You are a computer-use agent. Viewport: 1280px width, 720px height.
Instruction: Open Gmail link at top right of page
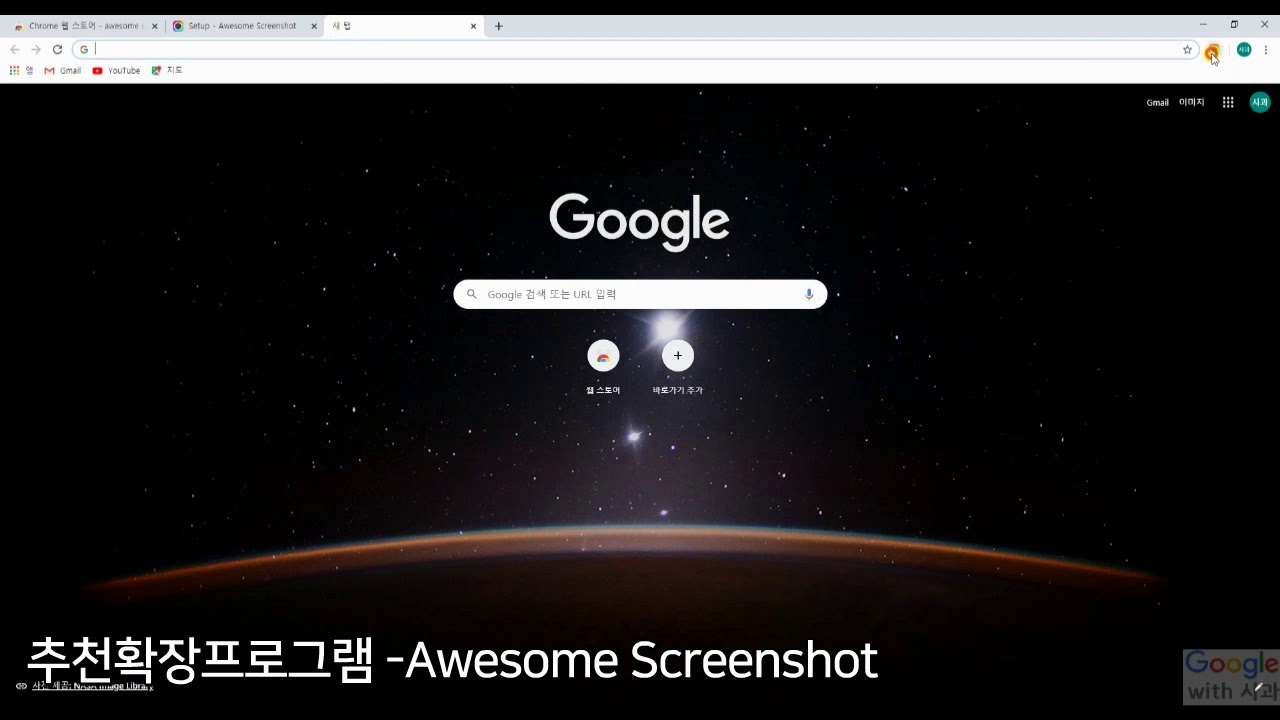(x=1157, y=102)
